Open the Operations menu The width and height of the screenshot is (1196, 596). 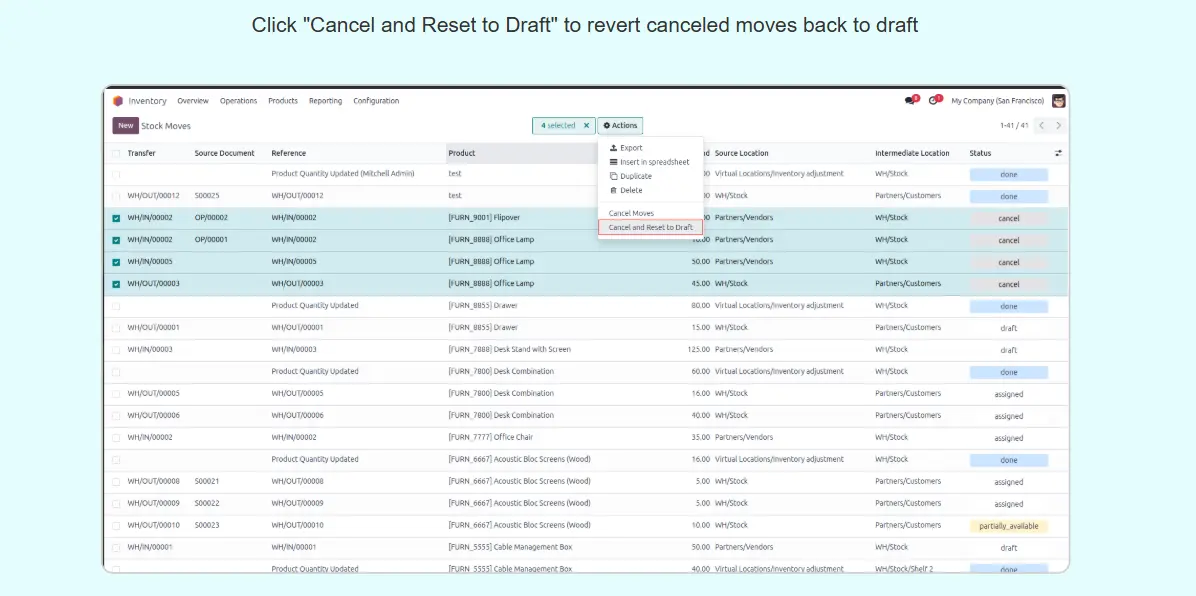[x=238, y=101]
